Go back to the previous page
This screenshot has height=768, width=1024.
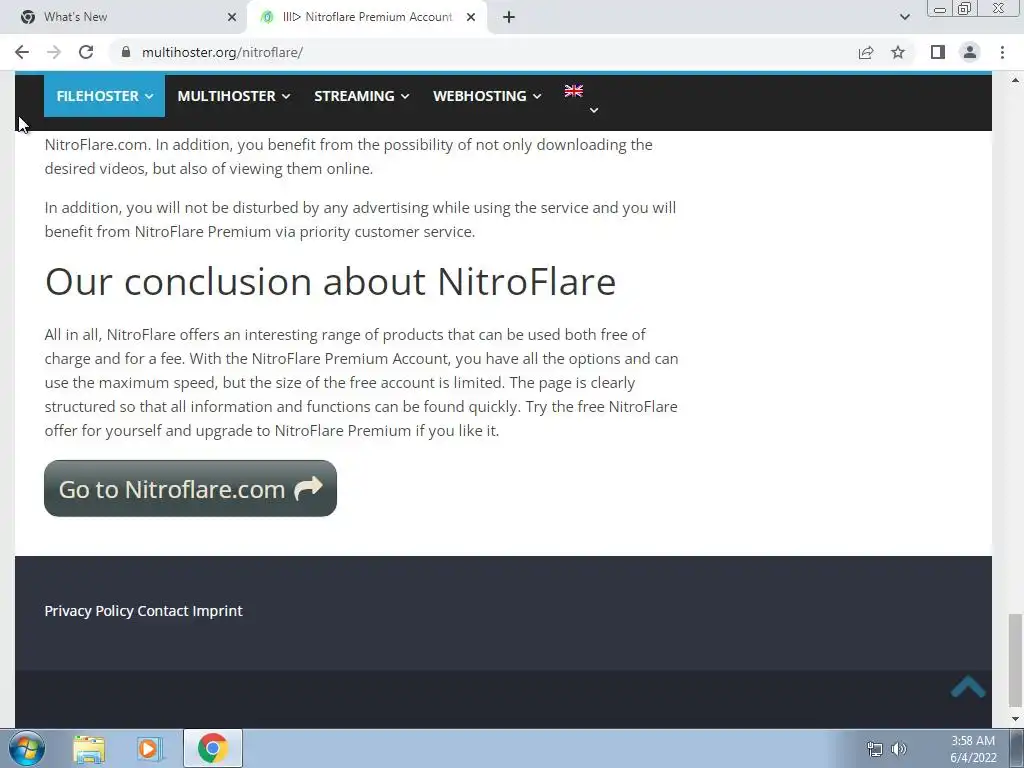pyautogui.click(x=22, y=52)
